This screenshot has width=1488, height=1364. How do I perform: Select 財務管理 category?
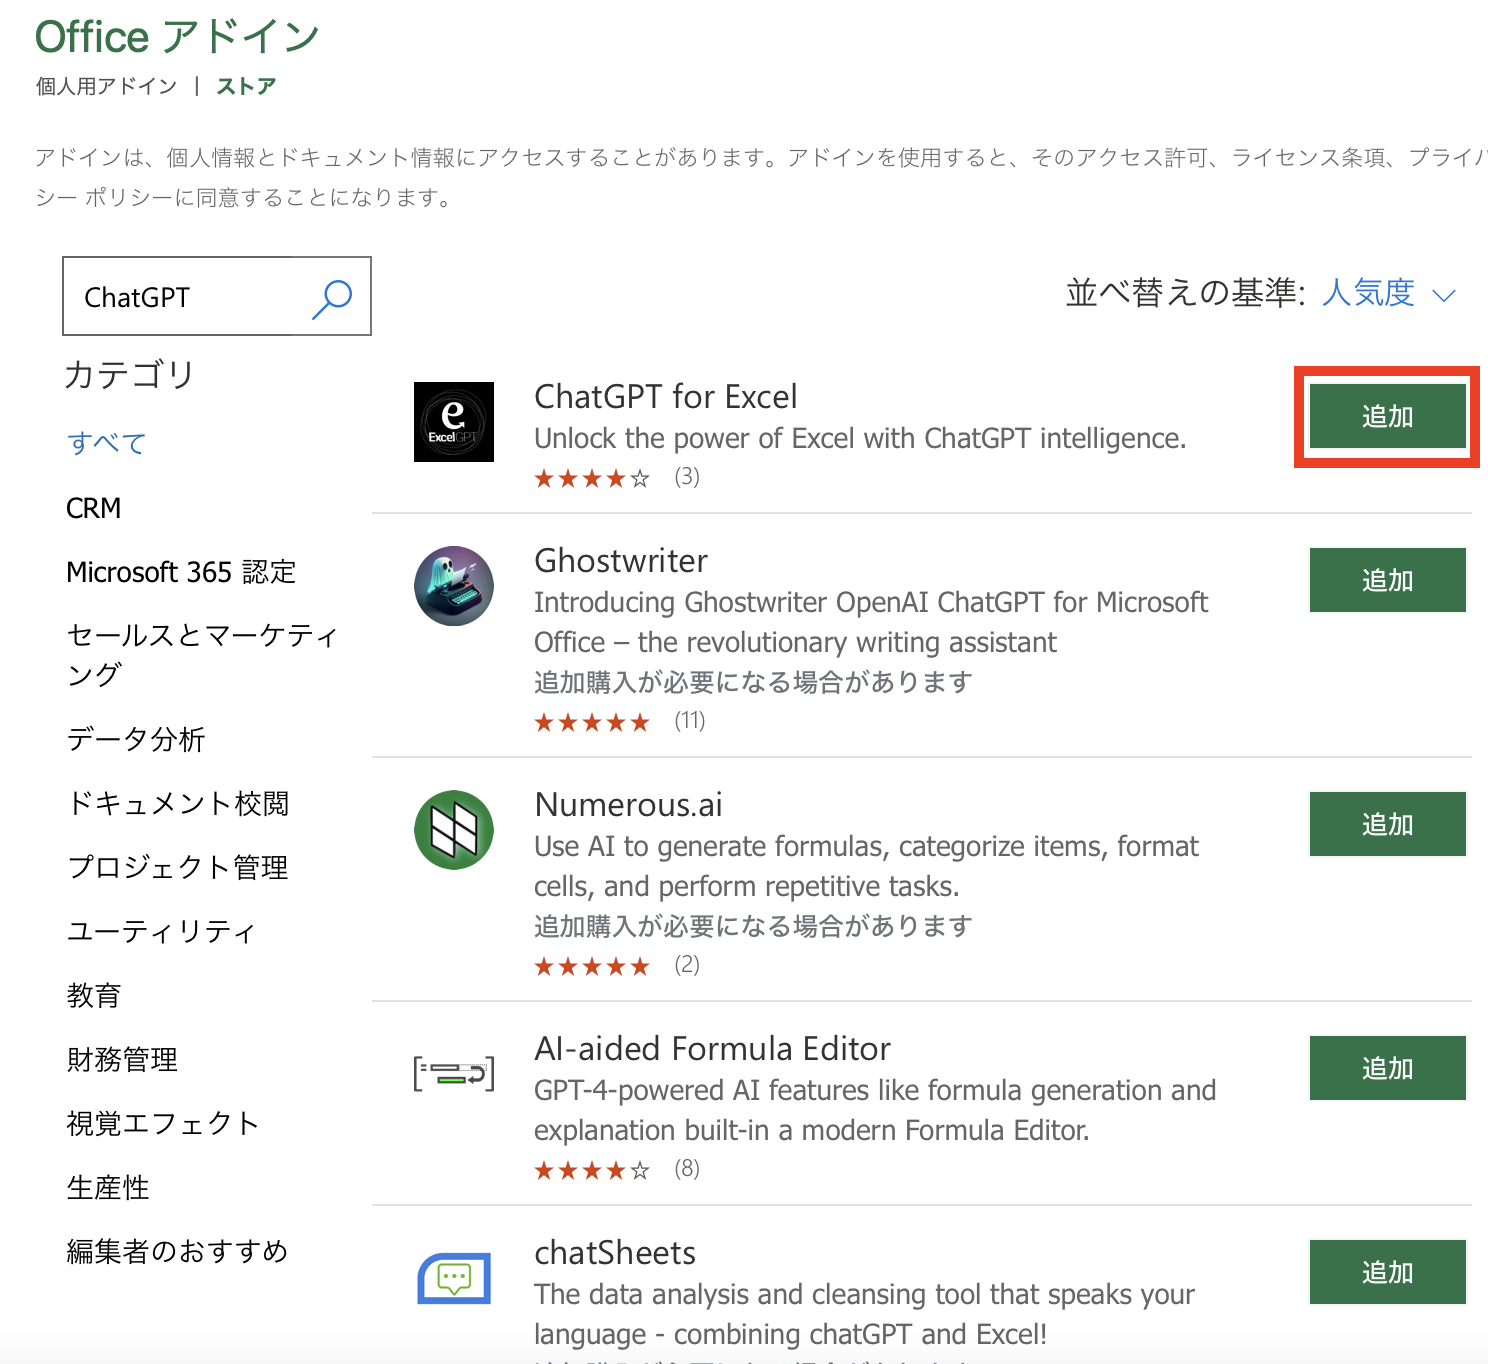click(x=121, y=1059)
